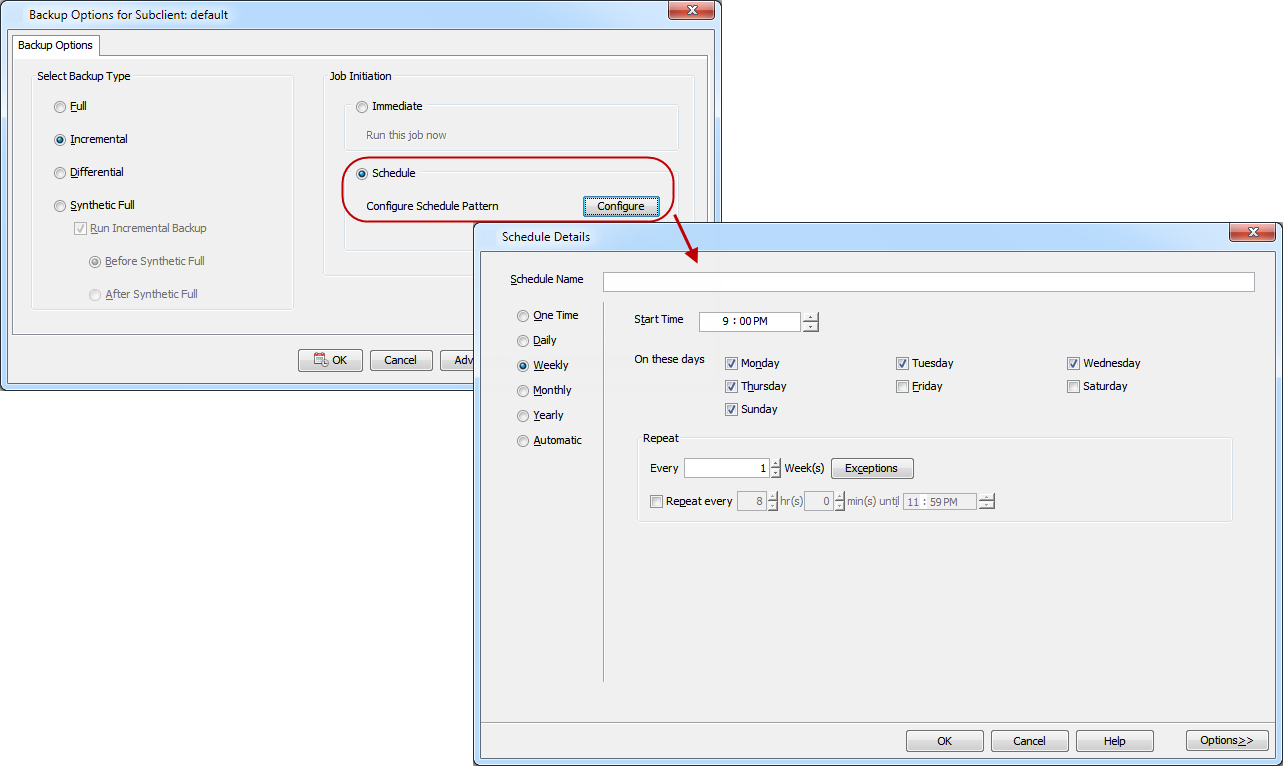The height and width of the screenshot is (766, 1283).
Task: Decrease the Every Week(s) spinner value
Action: [x=775, y=473]
